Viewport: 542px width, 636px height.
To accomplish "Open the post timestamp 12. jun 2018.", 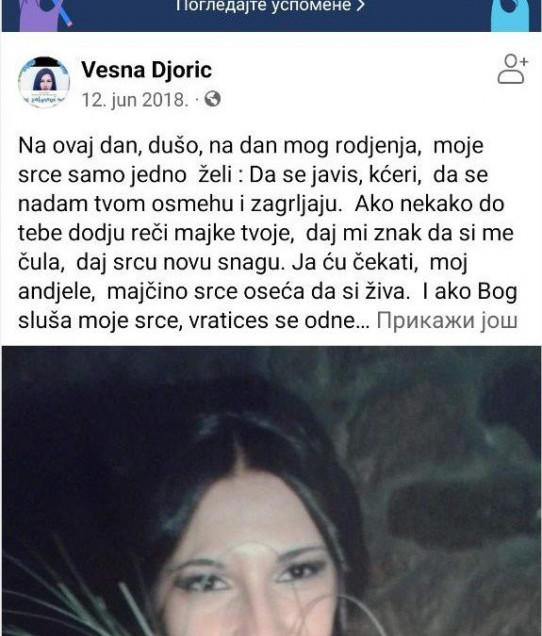I will 135,100.
